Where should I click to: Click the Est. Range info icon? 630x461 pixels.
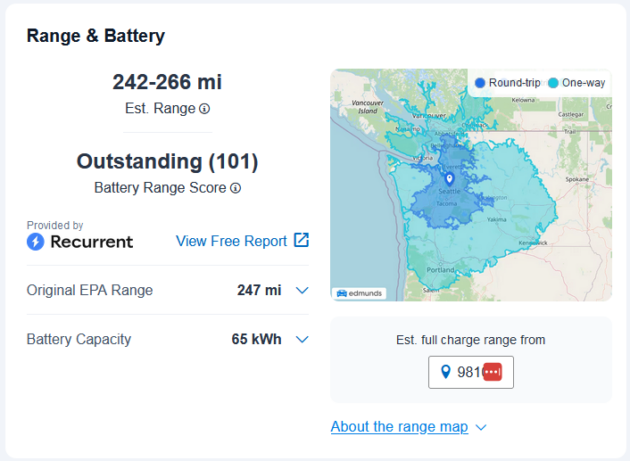click(205, 109)
